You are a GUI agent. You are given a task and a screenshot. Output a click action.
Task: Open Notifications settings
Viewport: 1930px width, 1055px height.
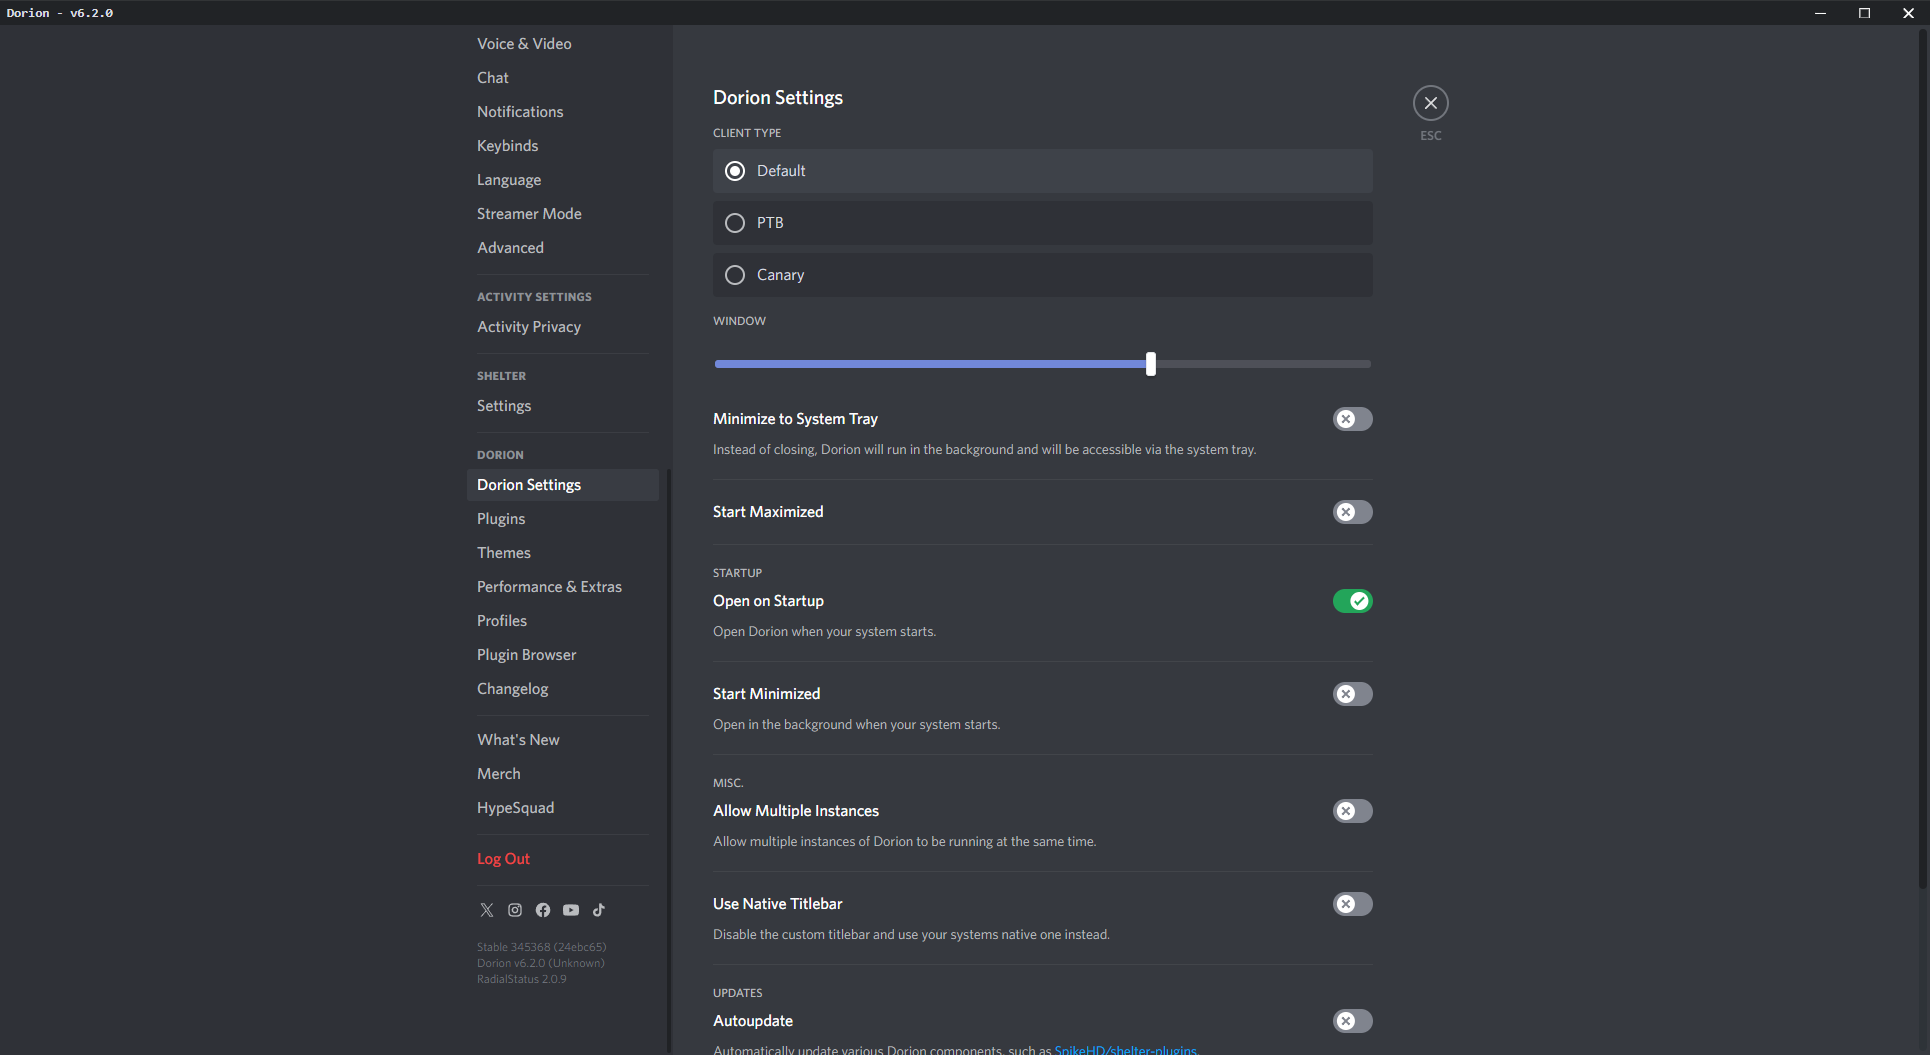coord(562,112)
